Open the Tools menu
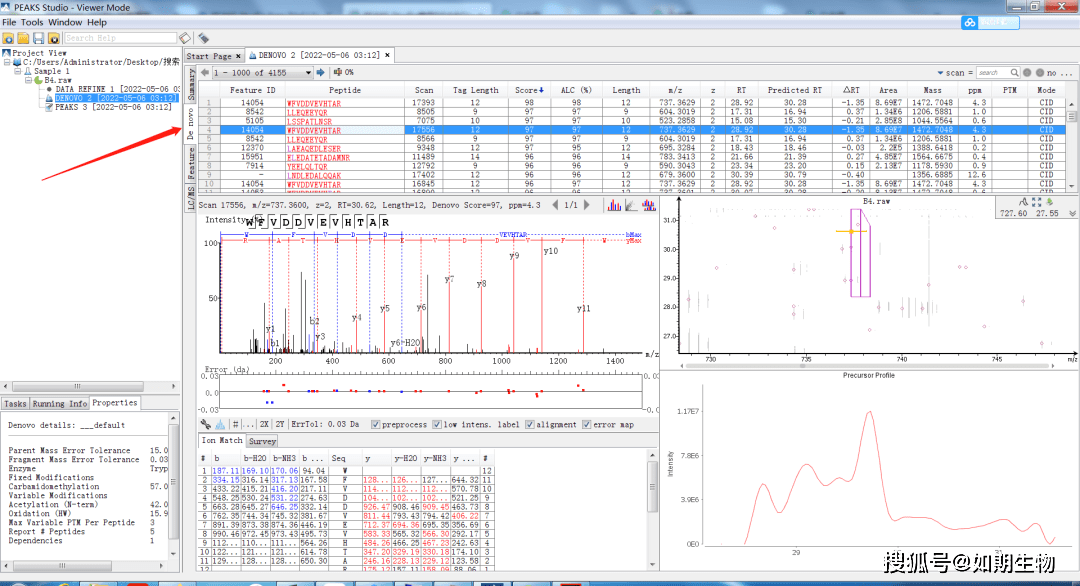The image size is (1080, 586). [x=32, y=22]
